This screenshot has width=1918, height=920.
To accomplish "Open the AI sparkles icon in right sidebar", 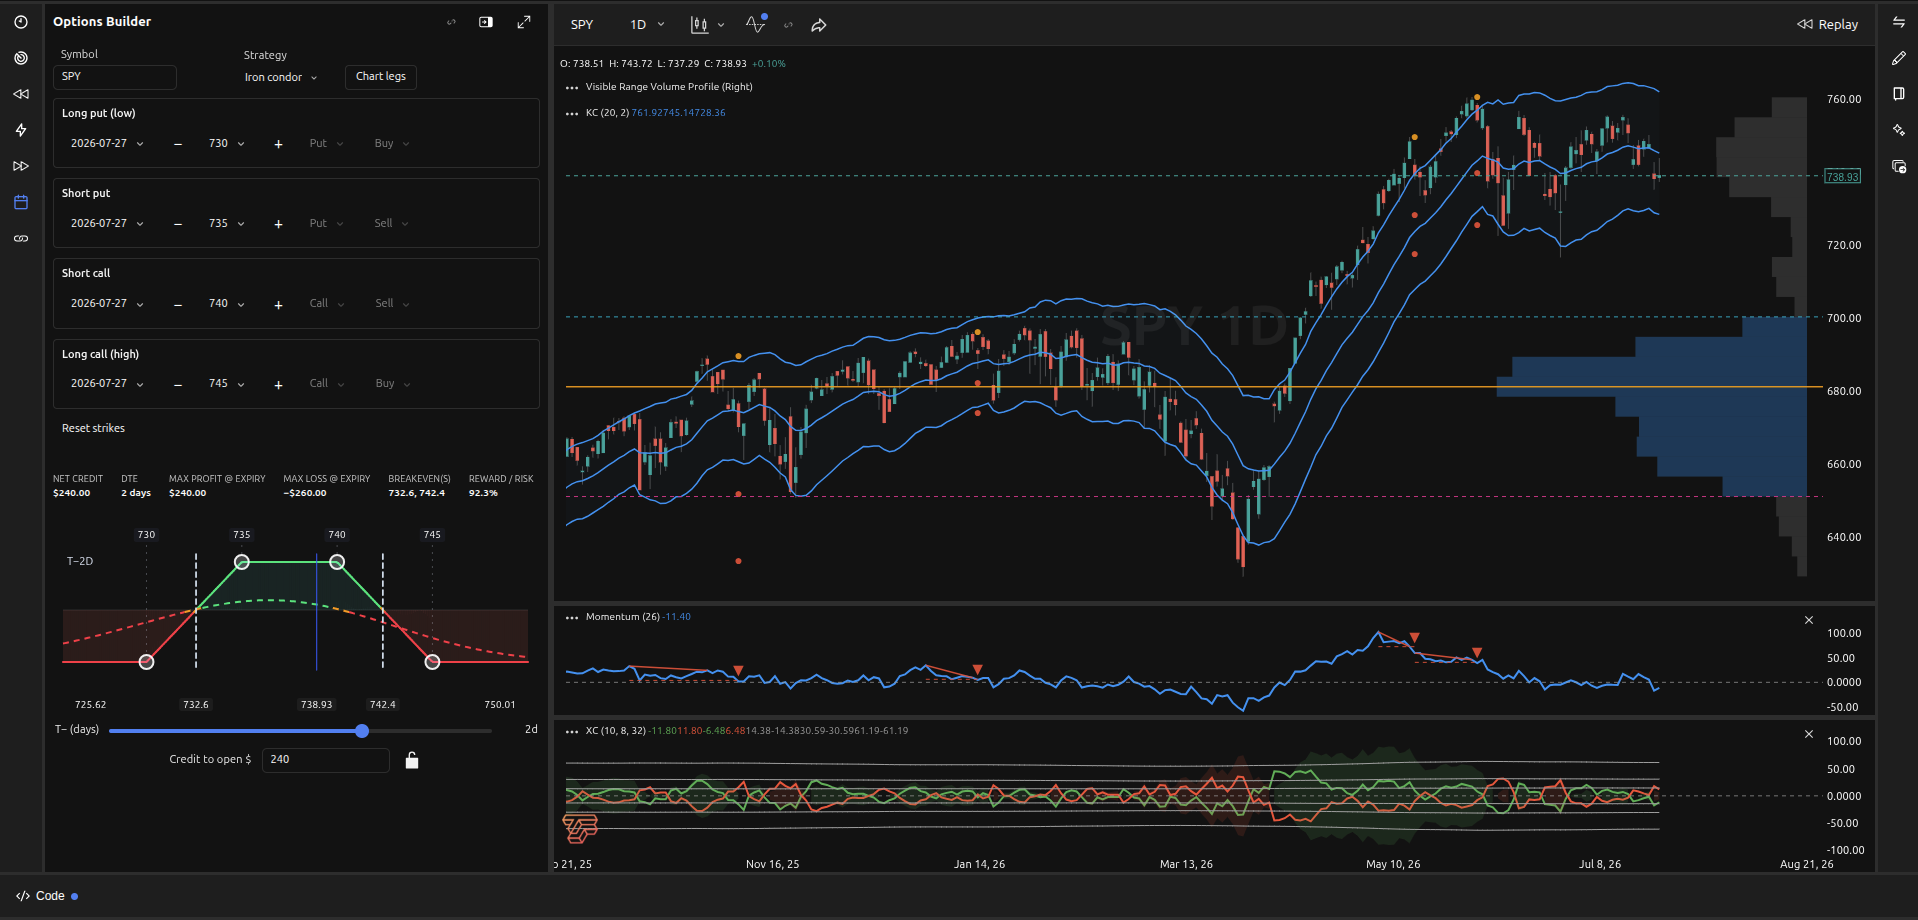I will (1899, 130).
